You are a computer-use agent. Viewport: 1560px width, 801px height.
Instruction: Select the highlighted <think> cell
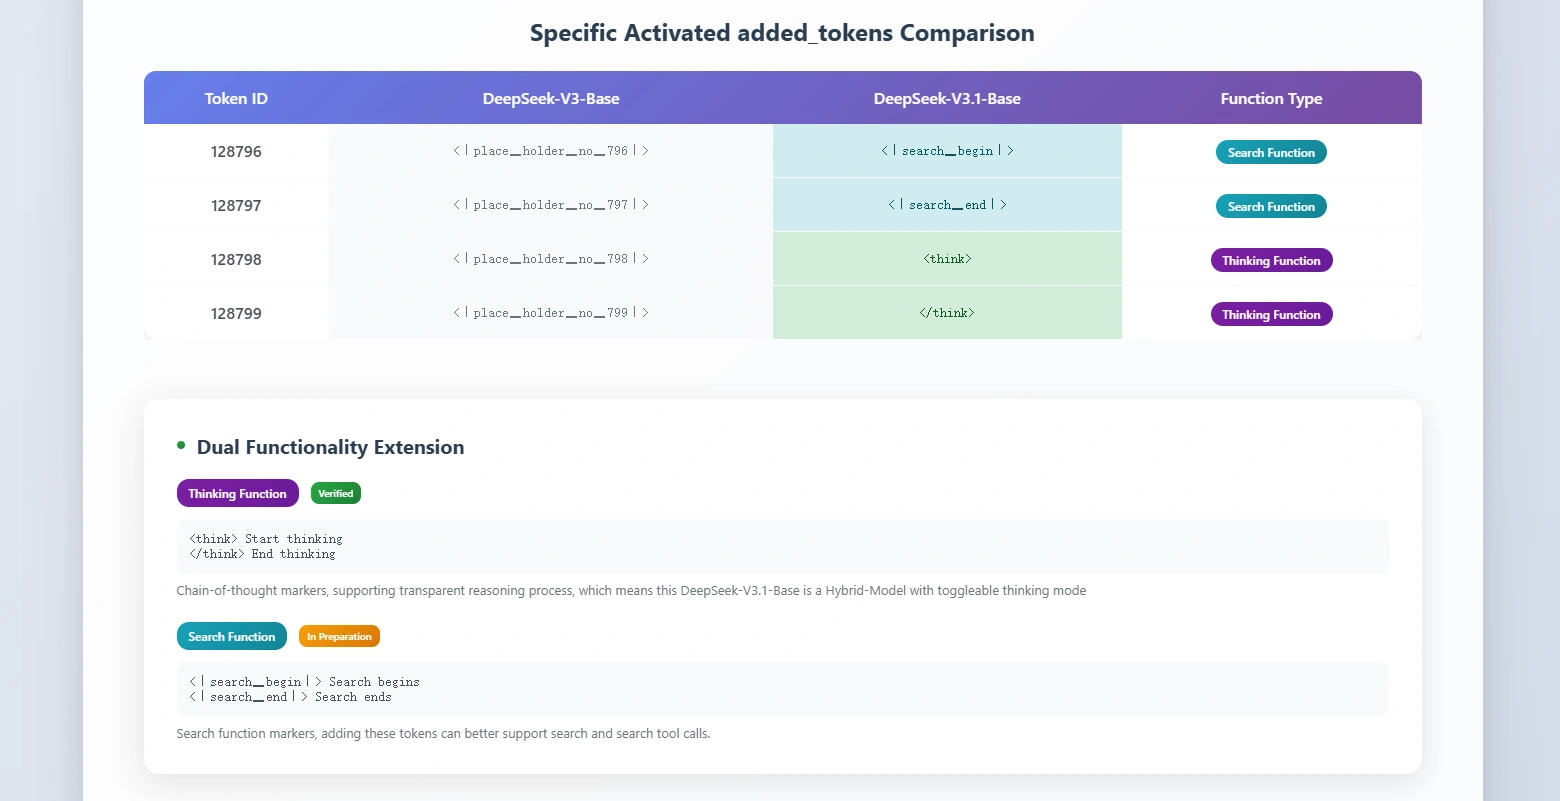point(947,258)
